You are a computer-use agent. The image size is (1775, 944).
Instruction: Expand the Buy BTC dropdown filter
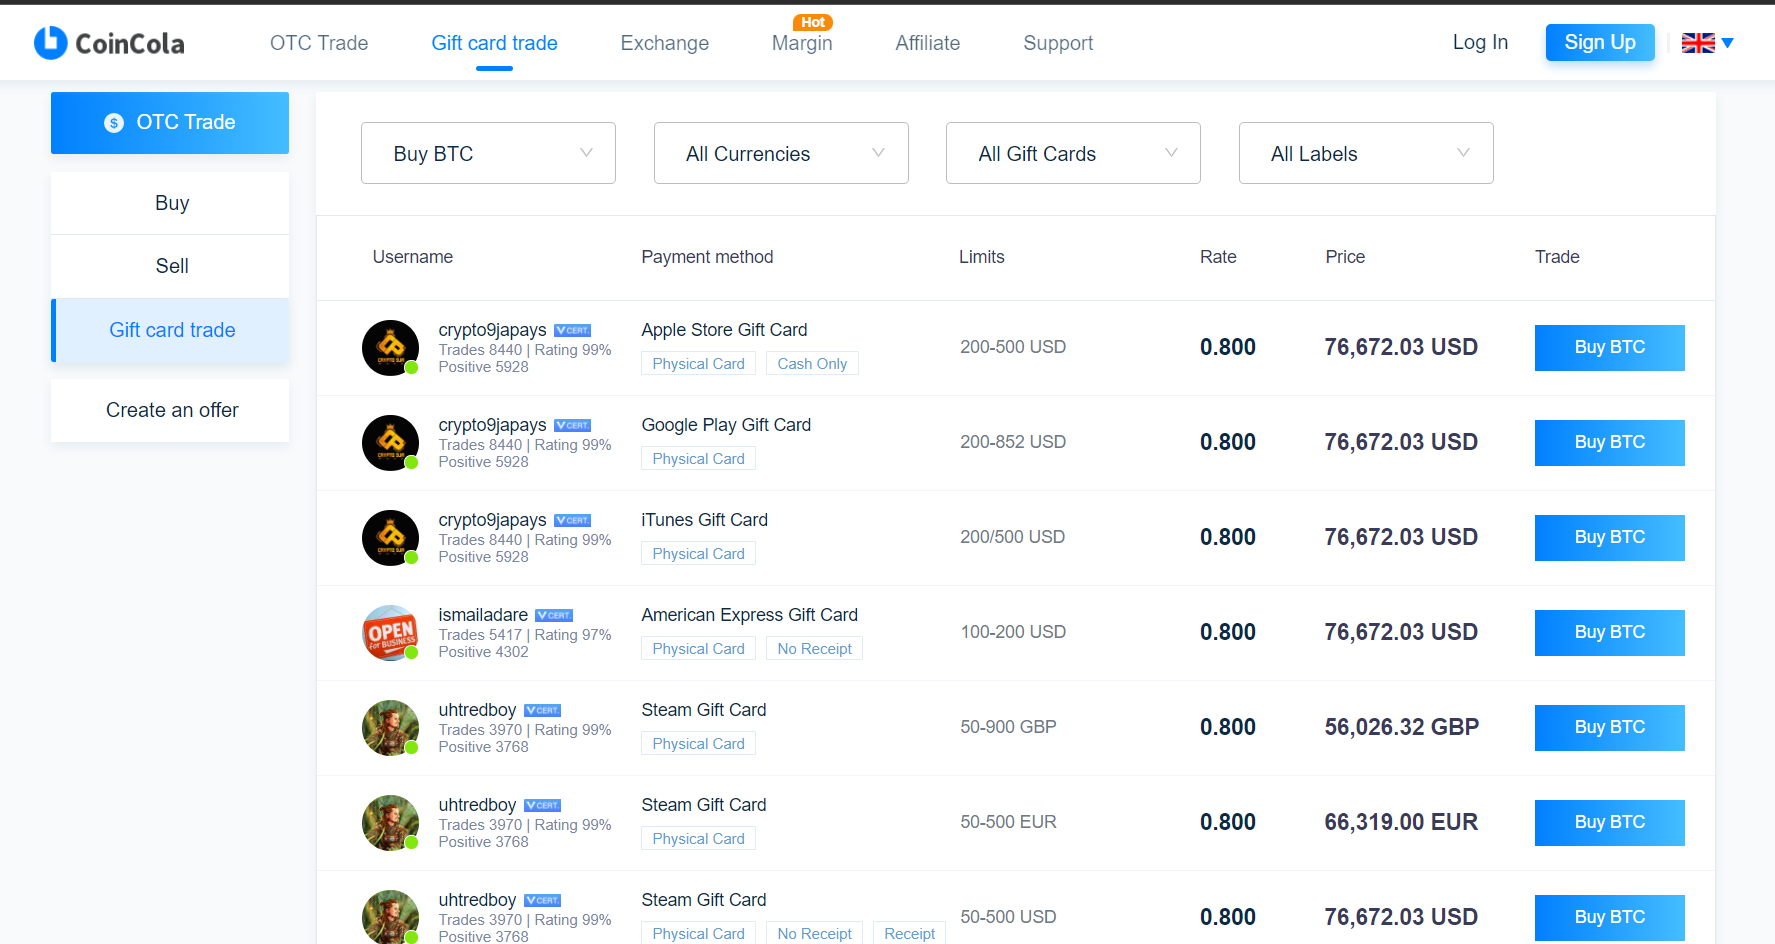coord(488,153)
